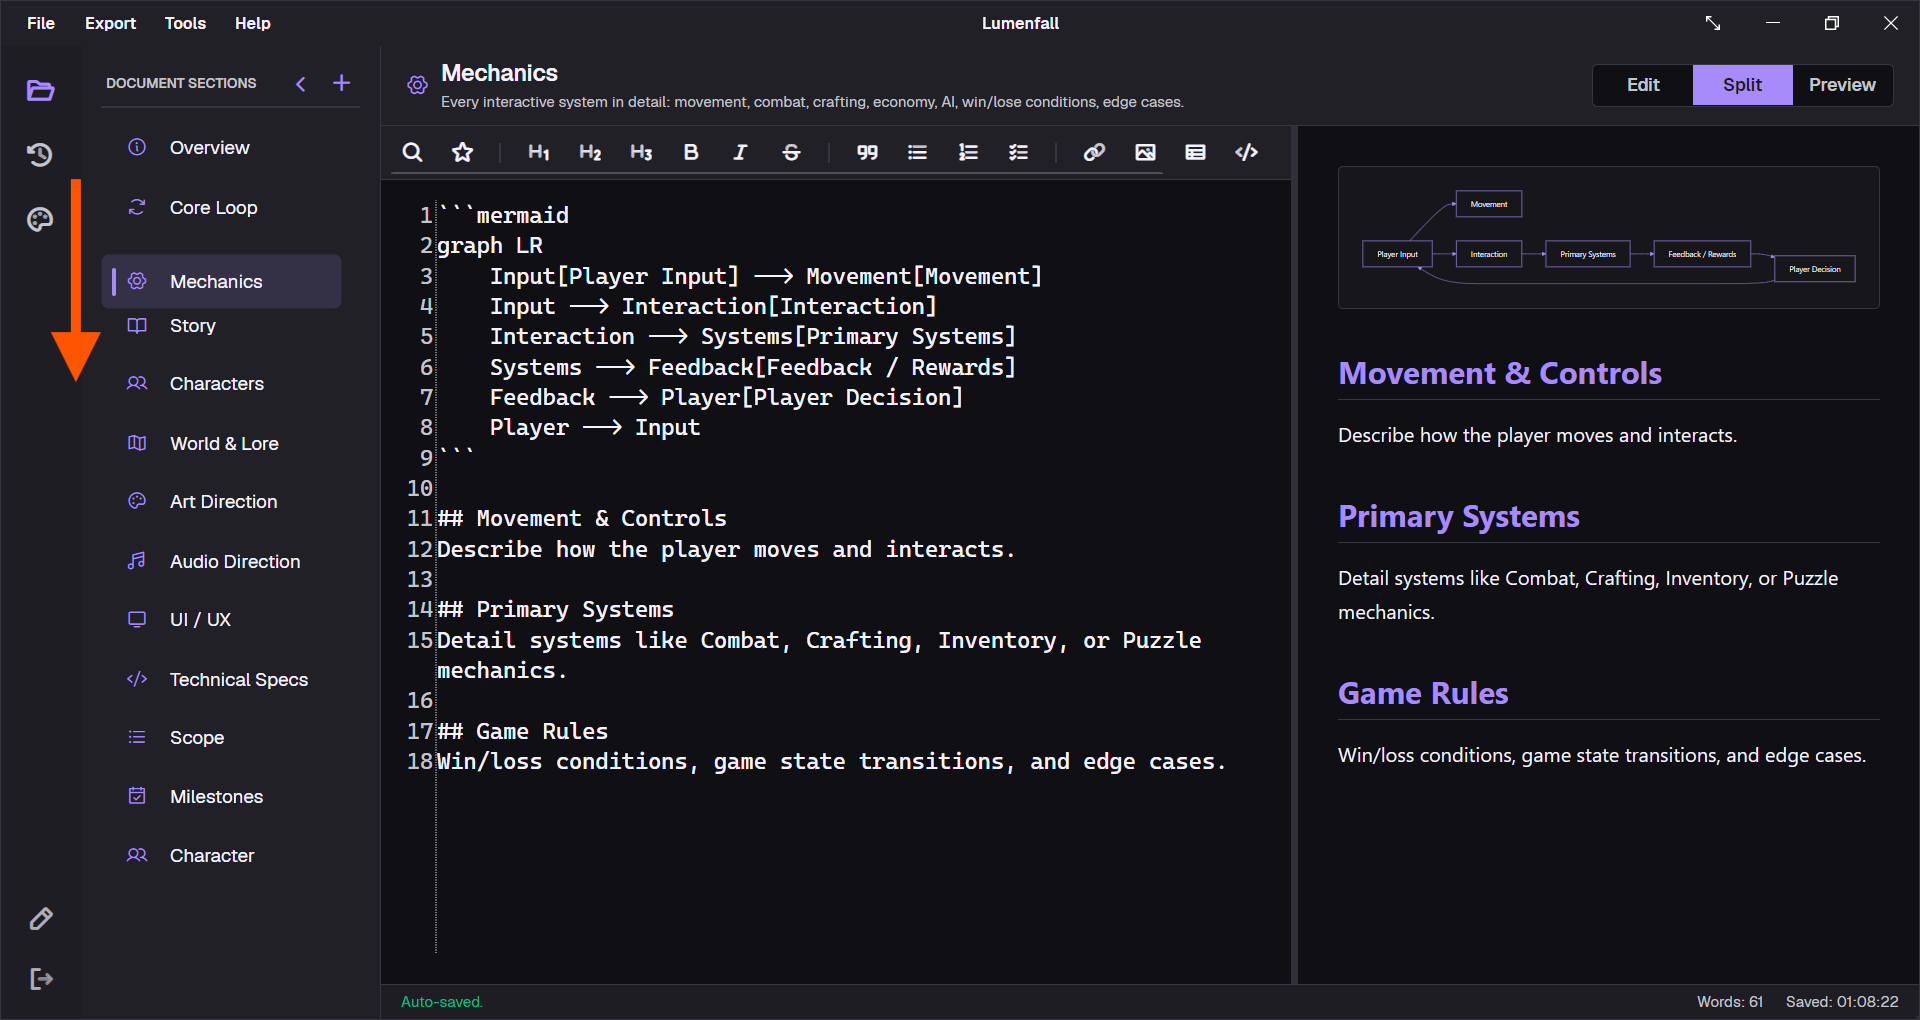
Task: Click the search icon in editor toolbar
Action: coord(412,152)
